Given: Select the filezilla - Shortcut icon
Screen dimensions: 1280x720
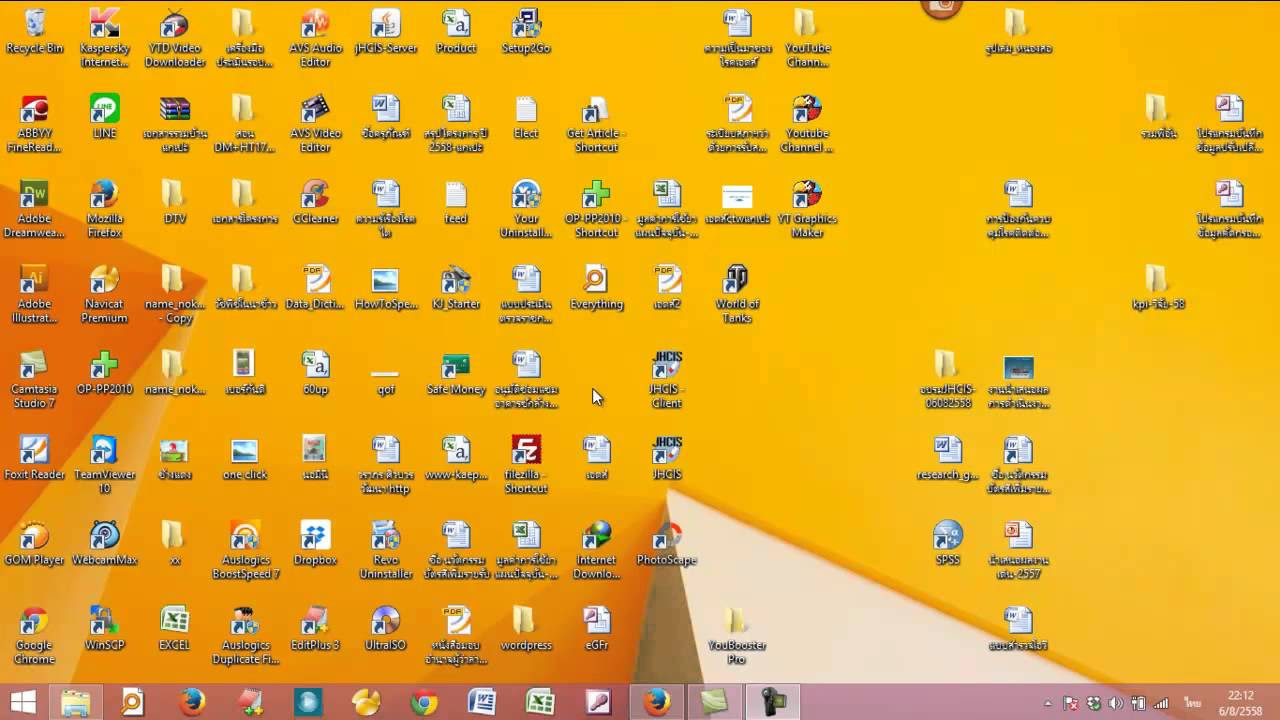Looking at the screenshot, I should [x=526, y=465].
